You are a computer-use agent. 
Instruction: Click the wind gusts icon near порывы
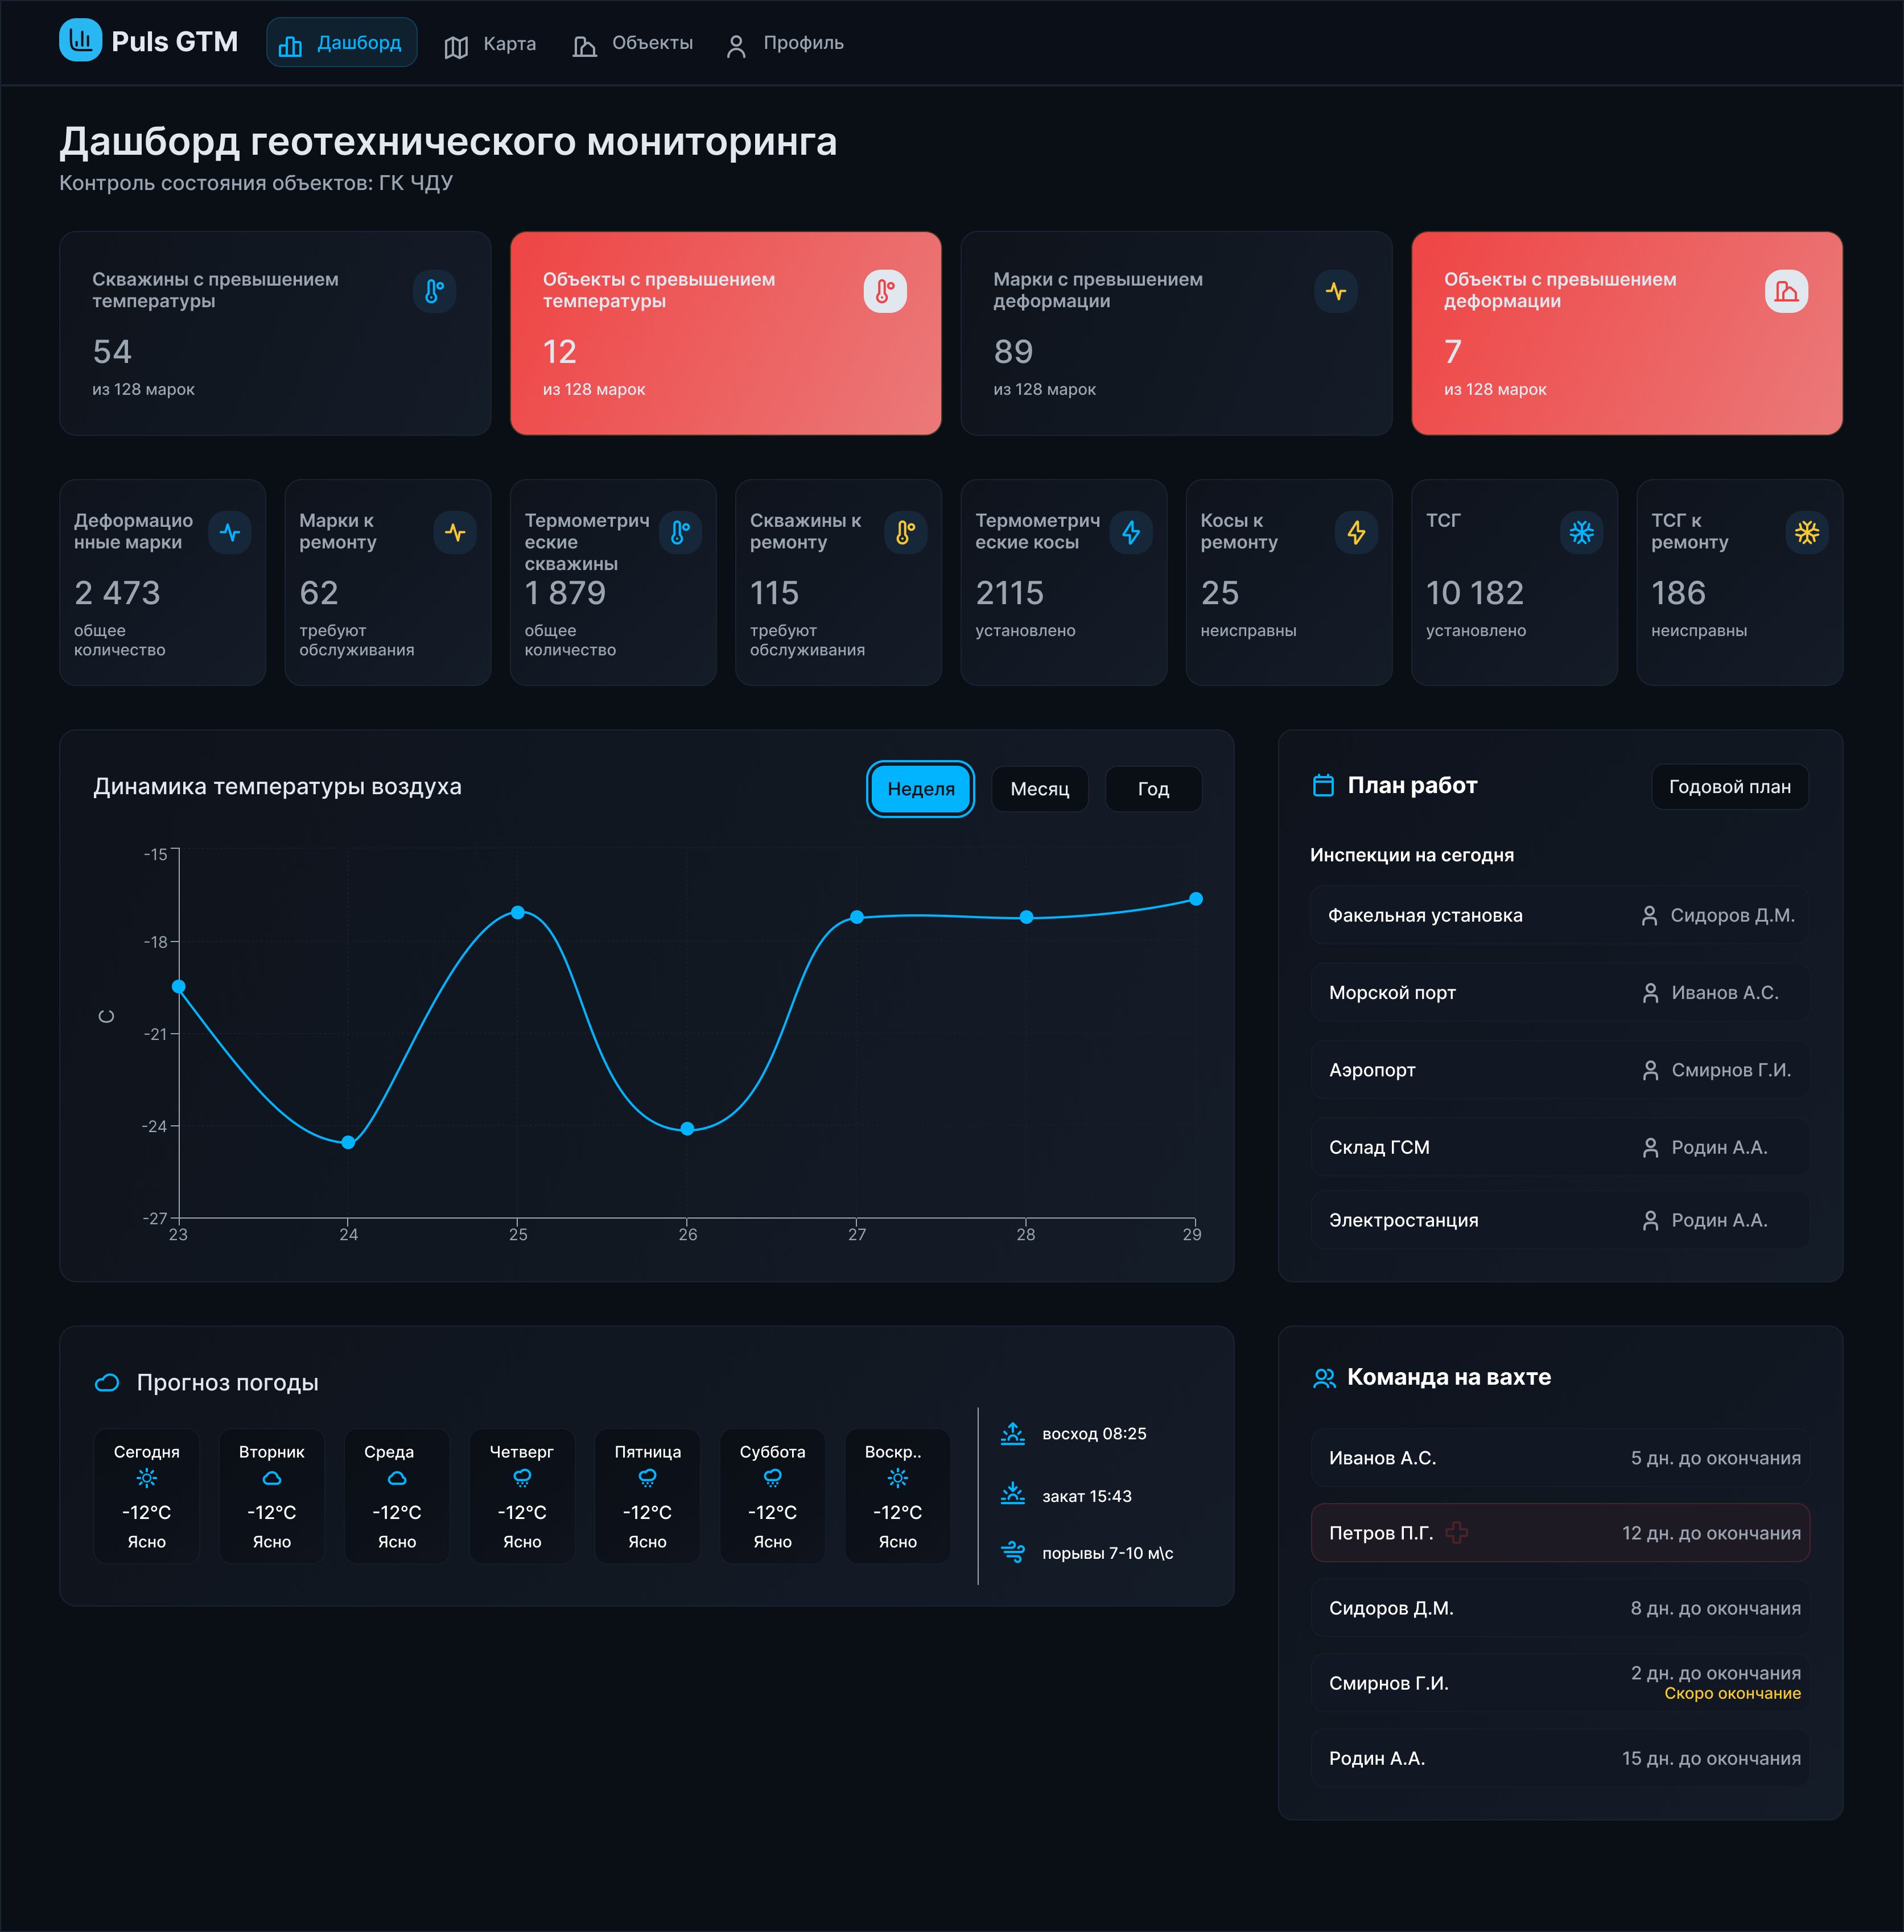(1012, 1552)
